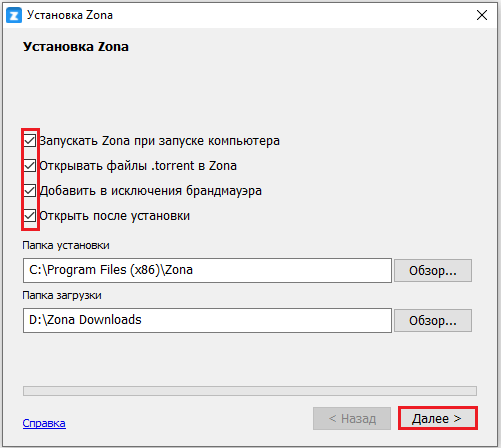The width and height of the screenshot is (501, 448).
Task: Toggle the 'Открывать файлы .torrent в Zona' checkbox
Action: pos(30,166)
